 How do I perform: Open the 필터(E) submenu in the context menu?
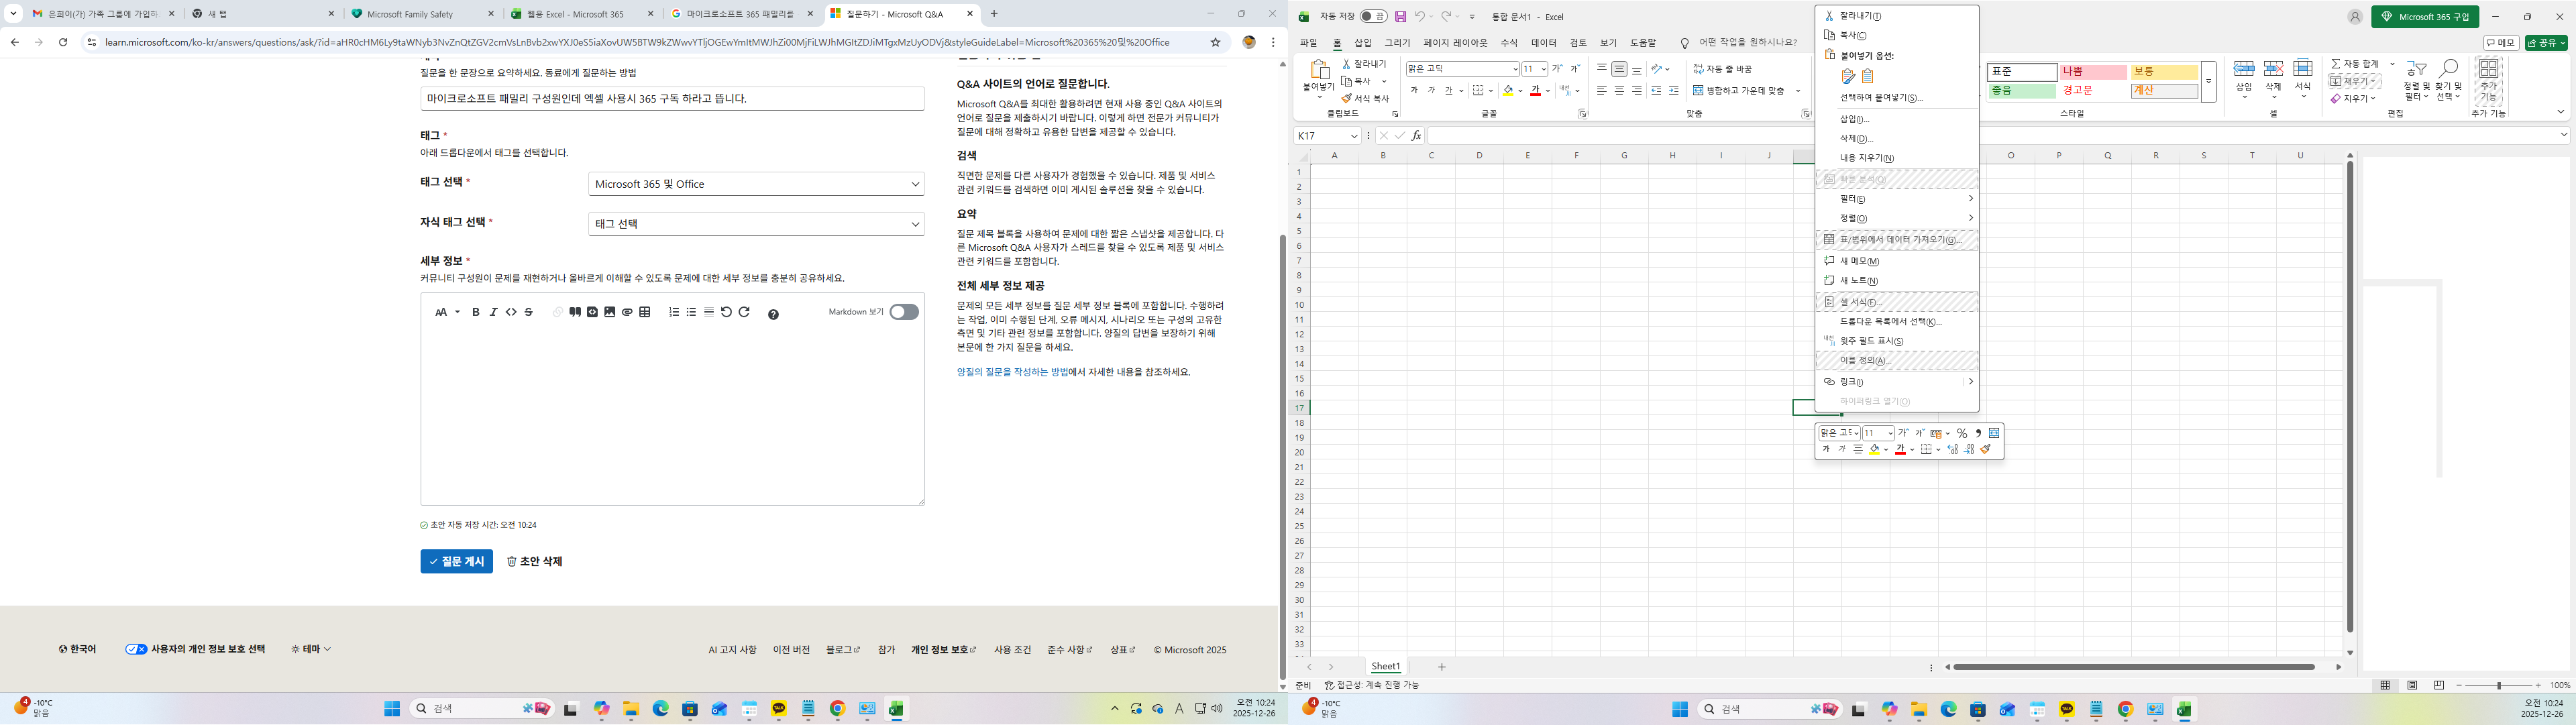click(x=1896, y=199)
